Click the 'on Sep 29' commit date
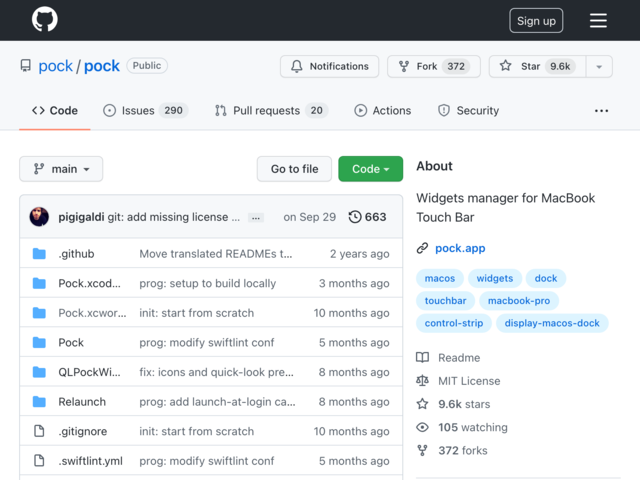The height and width of the screenshot is (480, 640). (x=309, y=217)
